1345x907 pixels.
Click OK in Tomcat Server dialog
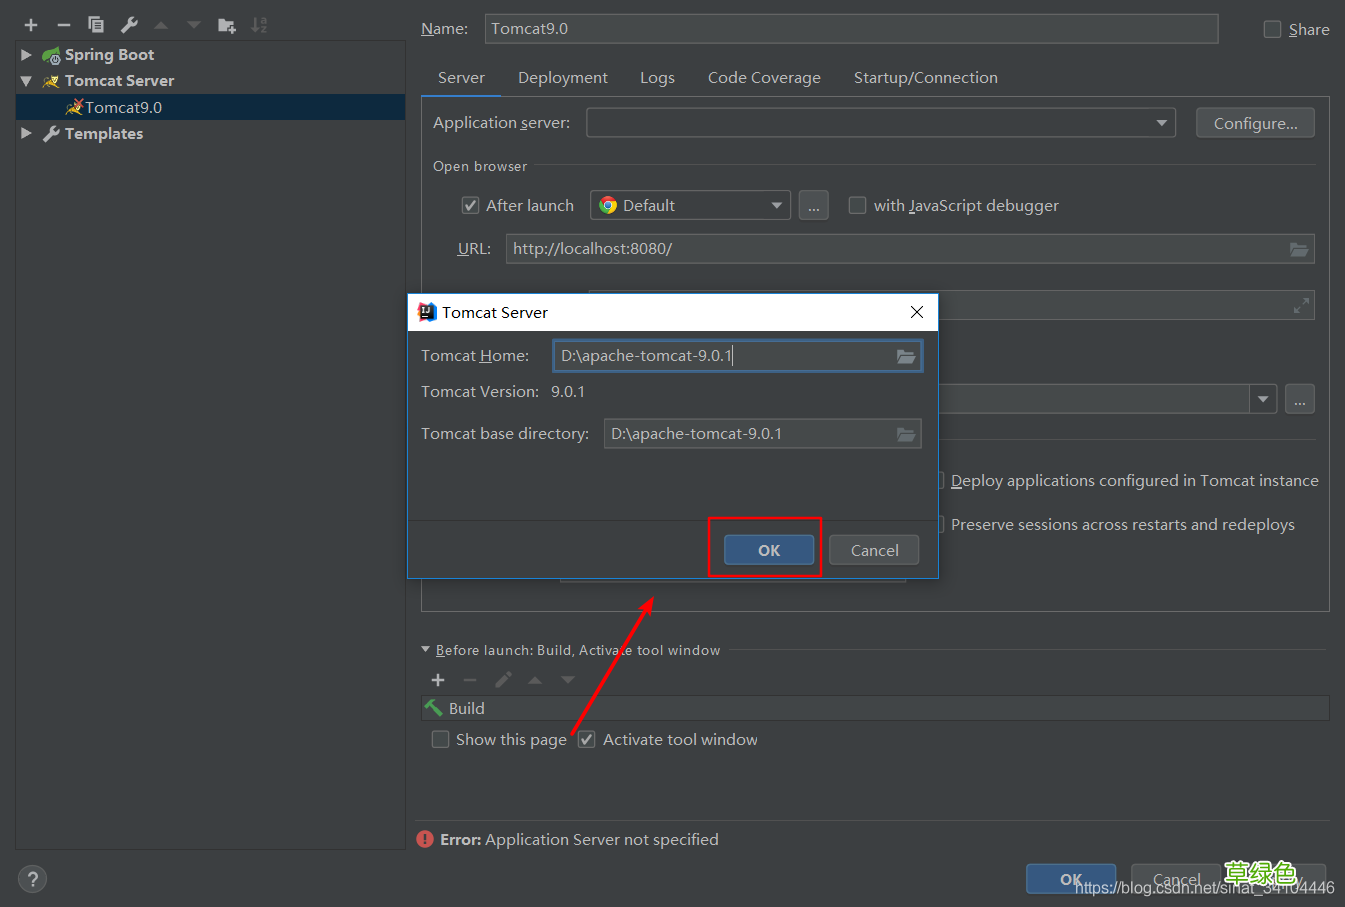click(x=768, y=550)
